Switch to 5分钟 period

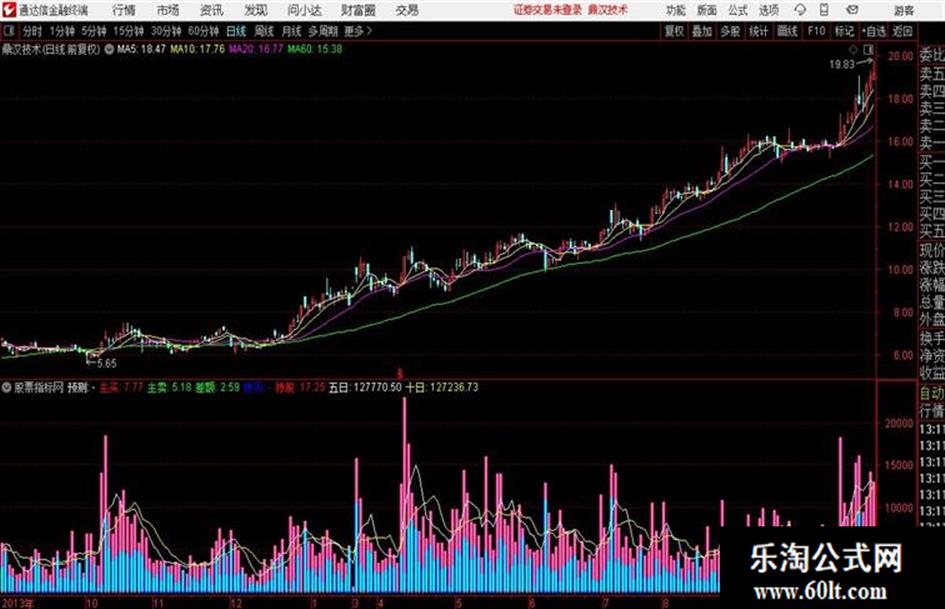click(x=94, y=31)
